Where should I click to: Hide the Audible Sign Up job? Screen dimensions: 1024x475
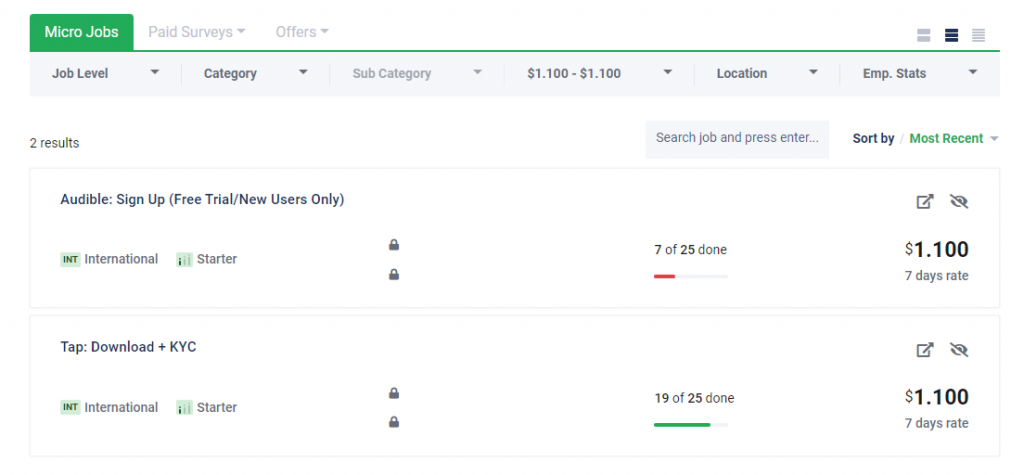point(959,201)
